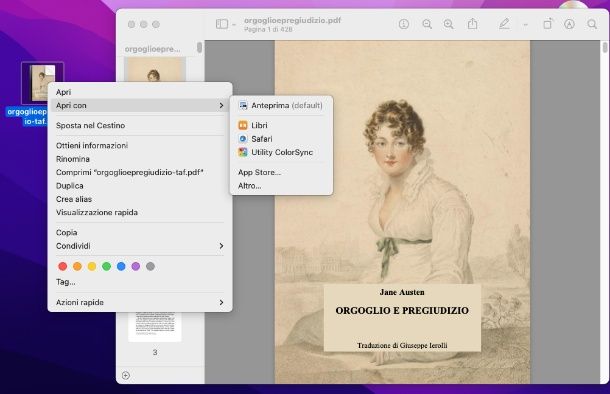Choose Visualizzazione rapida

(x=140, y=212)
